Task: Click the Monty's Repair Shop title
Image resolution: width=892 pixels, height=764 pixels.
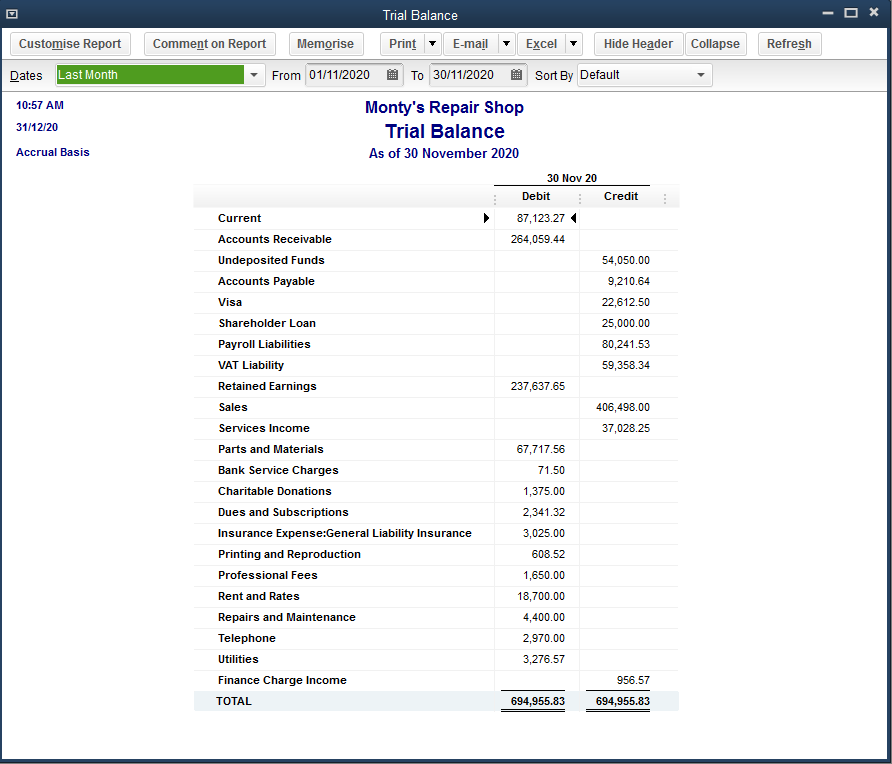Action: (444, 108)
